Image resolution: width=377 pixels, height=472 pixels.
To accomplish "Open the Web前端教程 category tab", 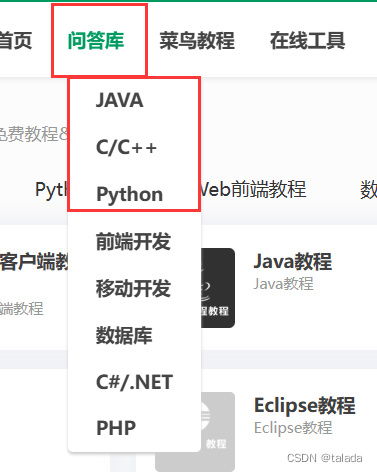I will coord(253,189).
